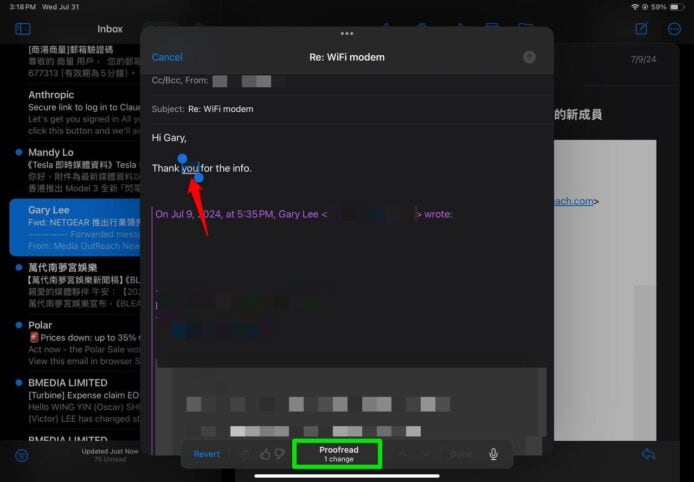
Task: Tap the send arrow button
Action: [529, 57]
